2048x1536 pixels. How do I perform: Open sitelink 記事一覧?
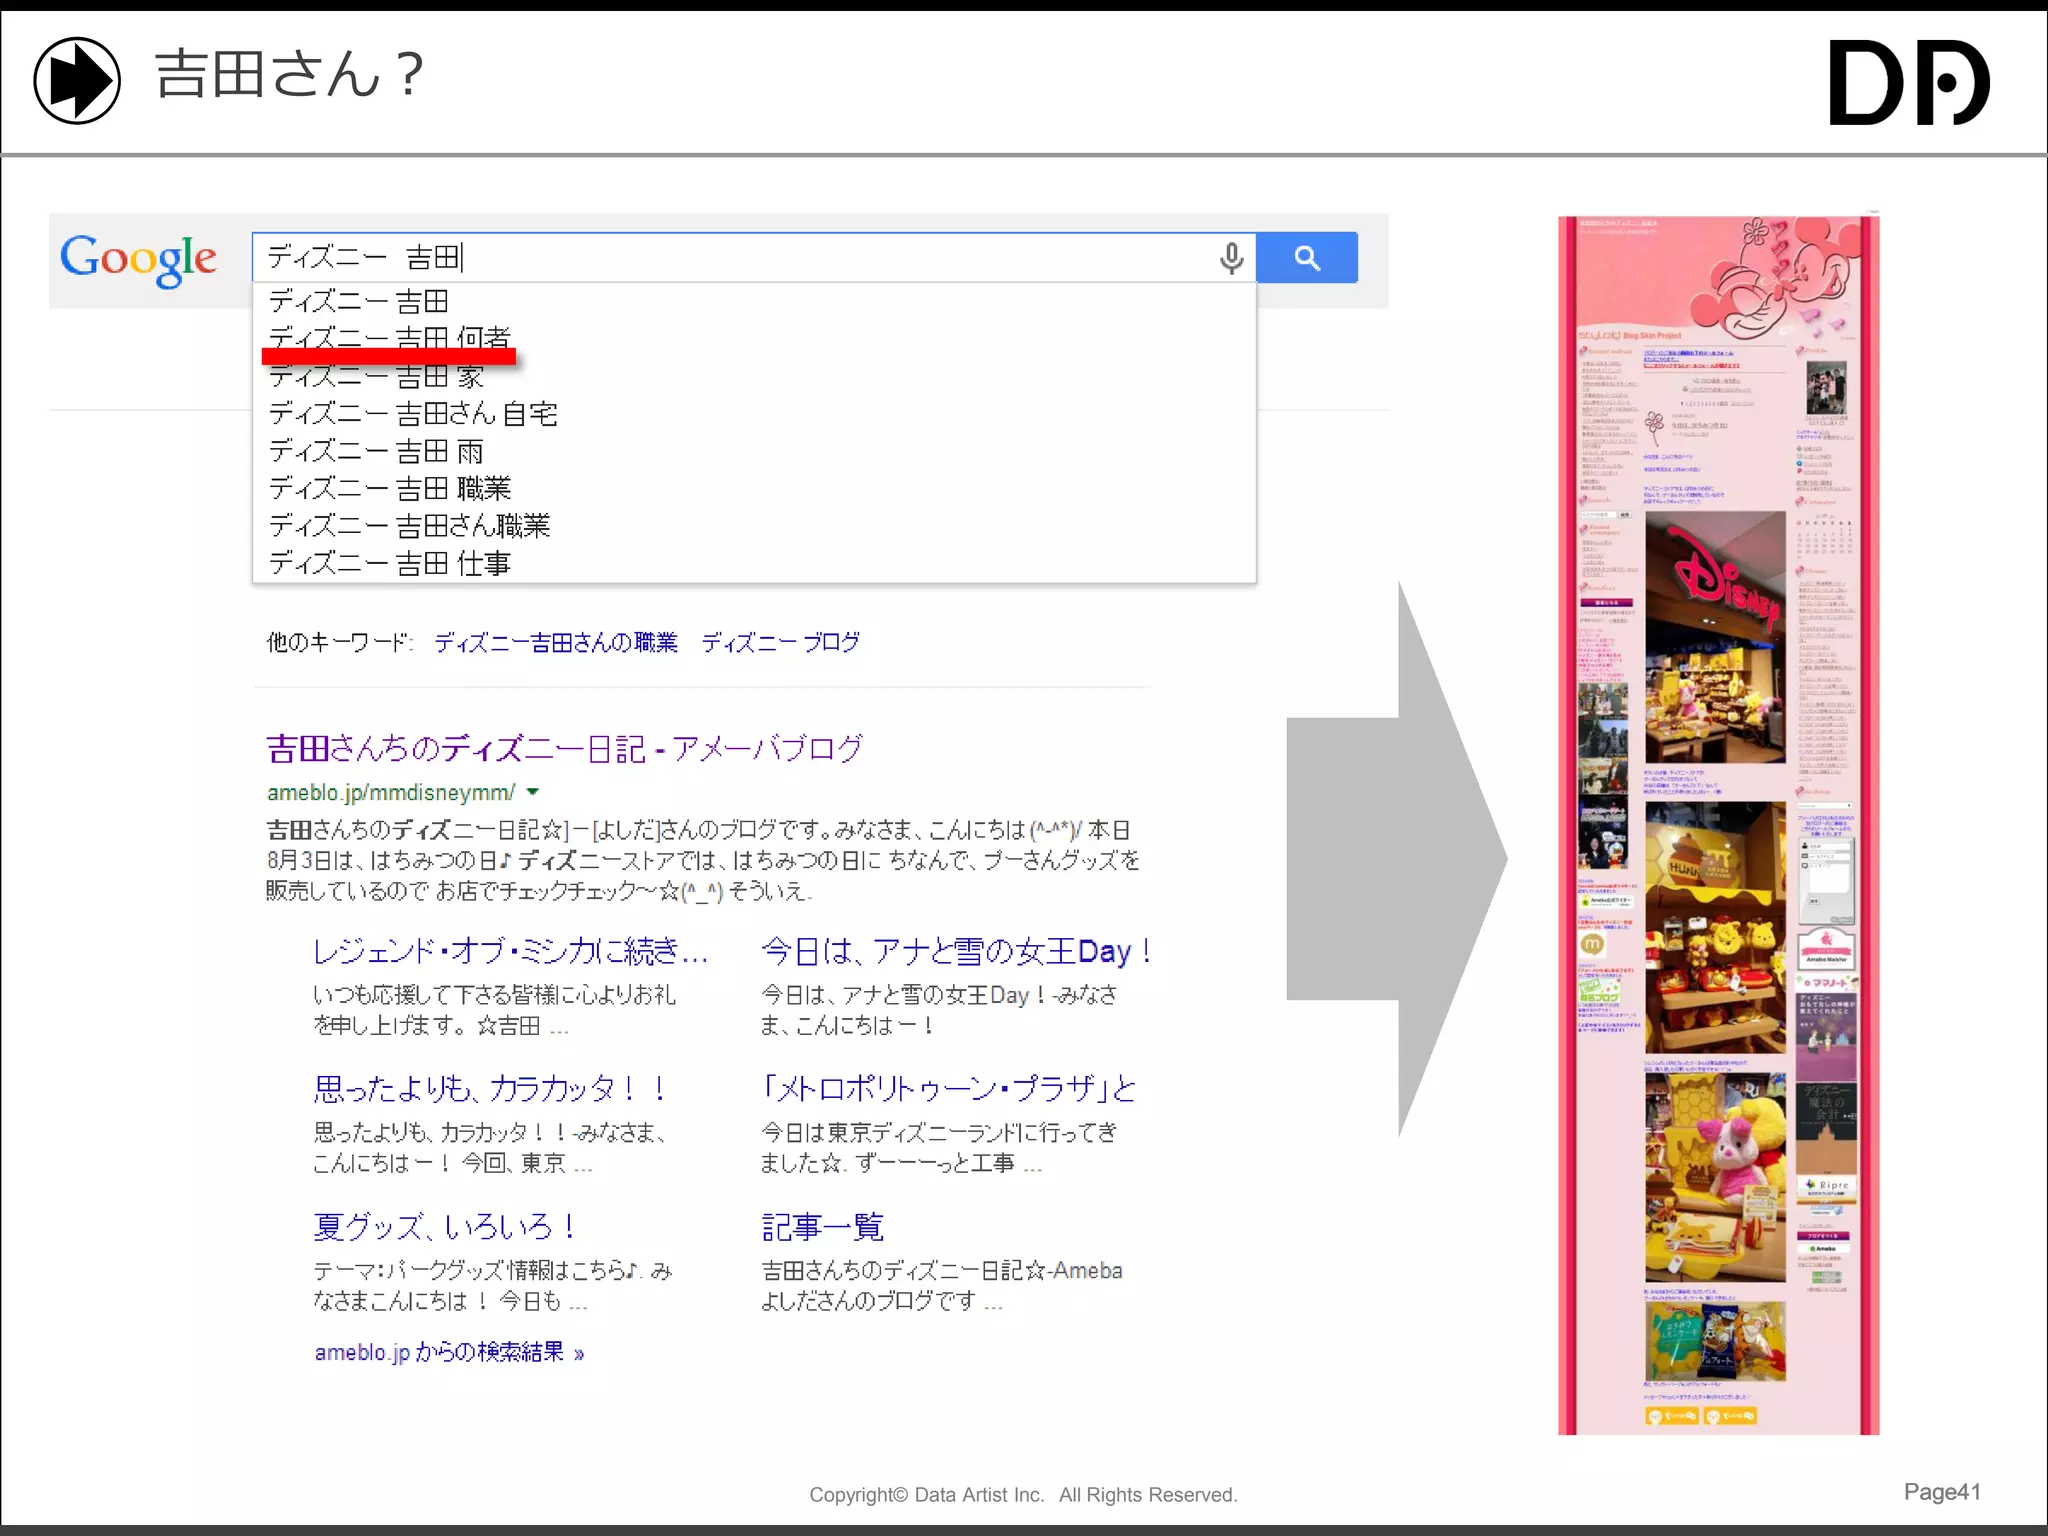(823, 1227)
